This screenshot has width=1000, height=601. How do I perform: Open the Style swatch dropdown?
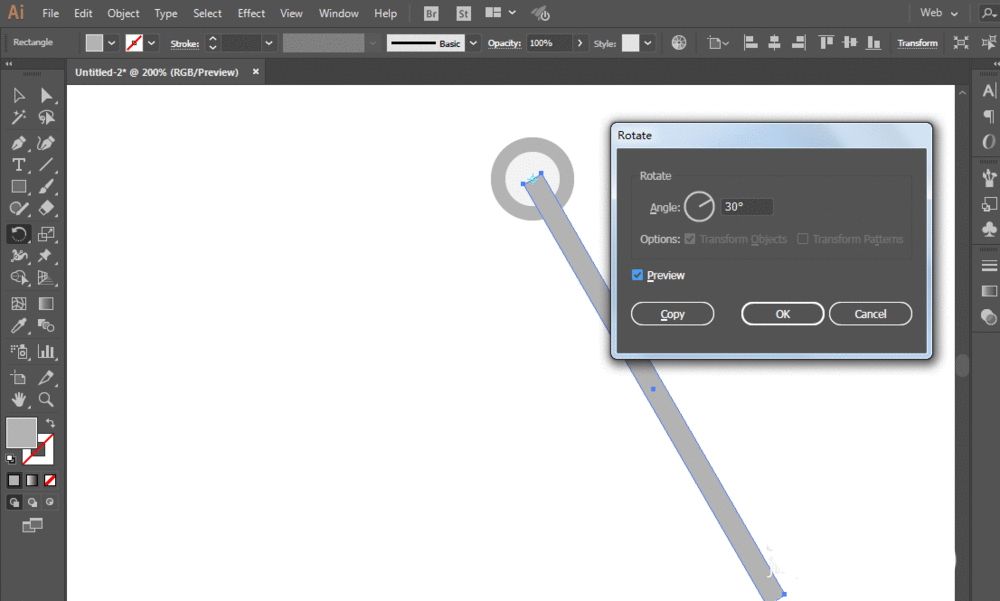[x=648, y=43]
